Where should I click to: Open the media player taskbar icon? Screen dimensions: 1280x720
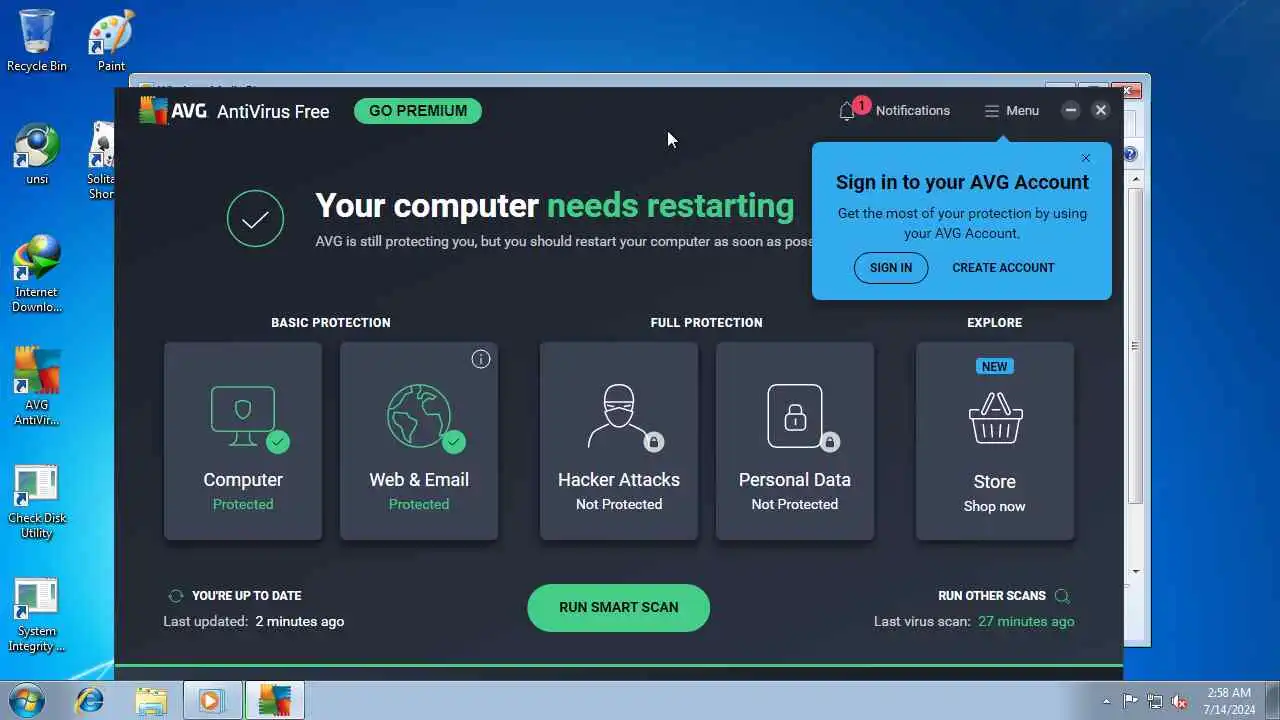click(x=212, y=700)
